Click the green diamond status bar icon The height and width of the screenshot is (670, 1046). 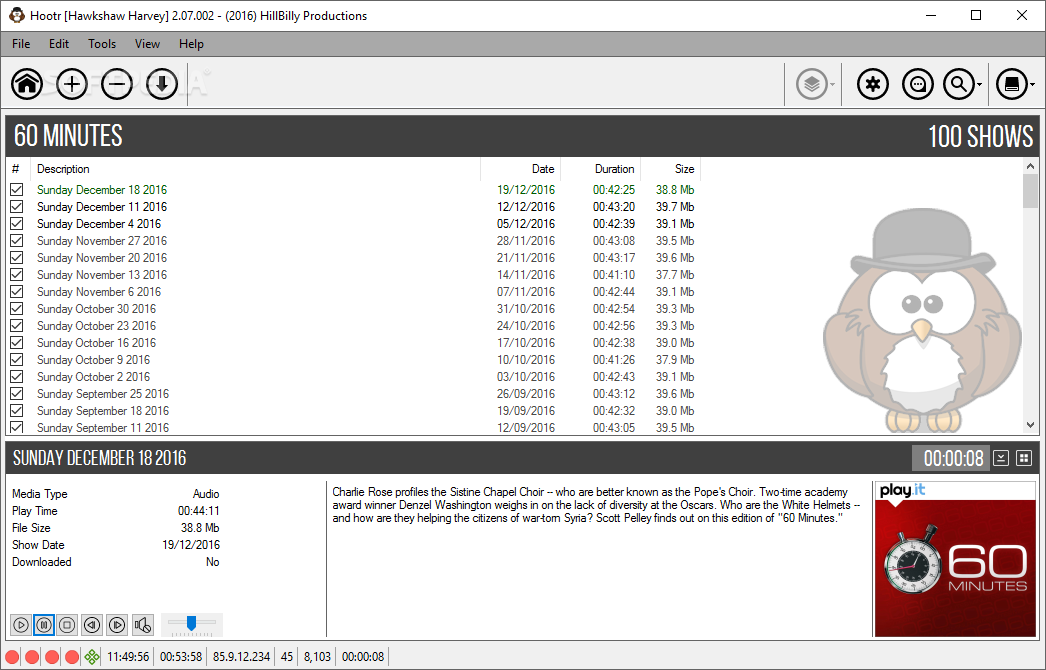[x=92, y=657]
